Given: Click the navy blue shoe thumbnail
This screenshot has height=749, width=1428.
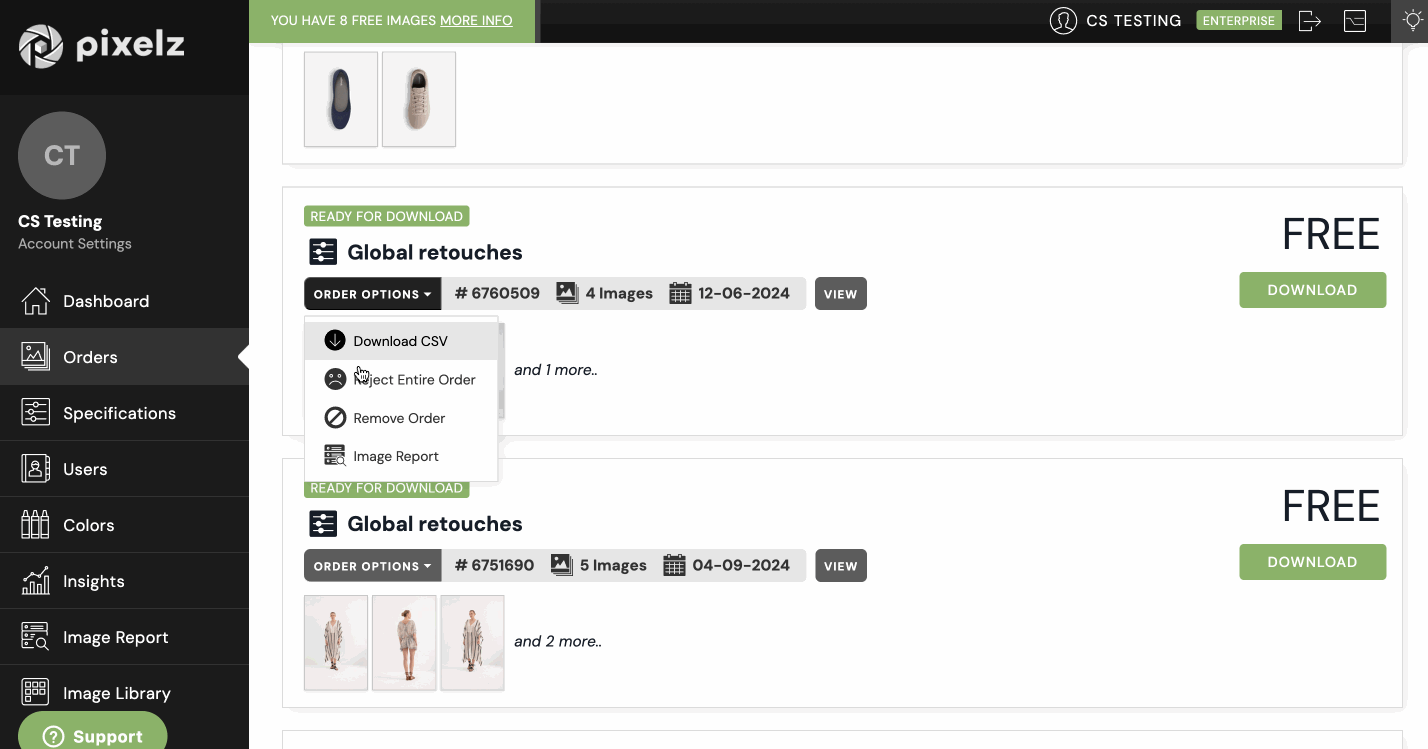Looking at the screenshot, I should (341, 100).
